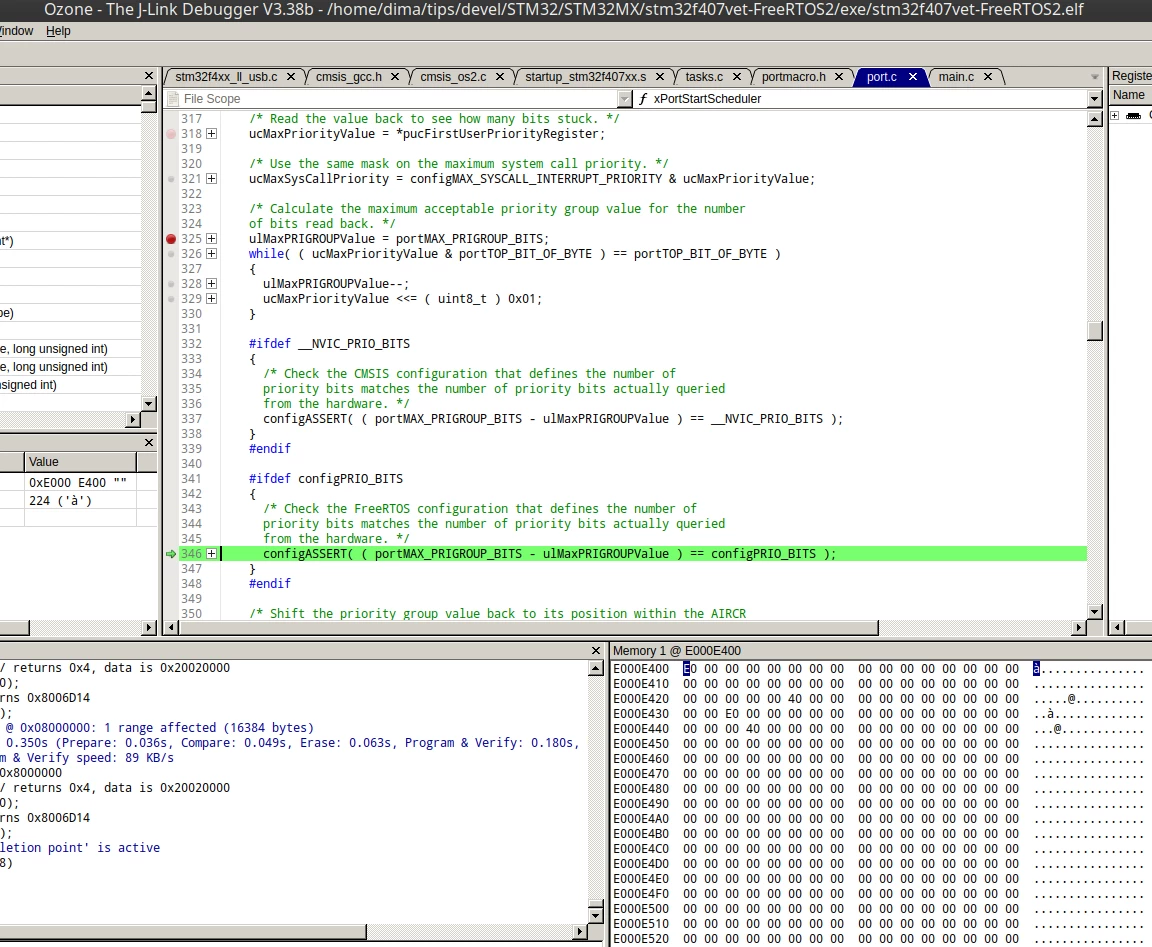
Task: Close the main.c tab
Action: [x=988, y=76]
